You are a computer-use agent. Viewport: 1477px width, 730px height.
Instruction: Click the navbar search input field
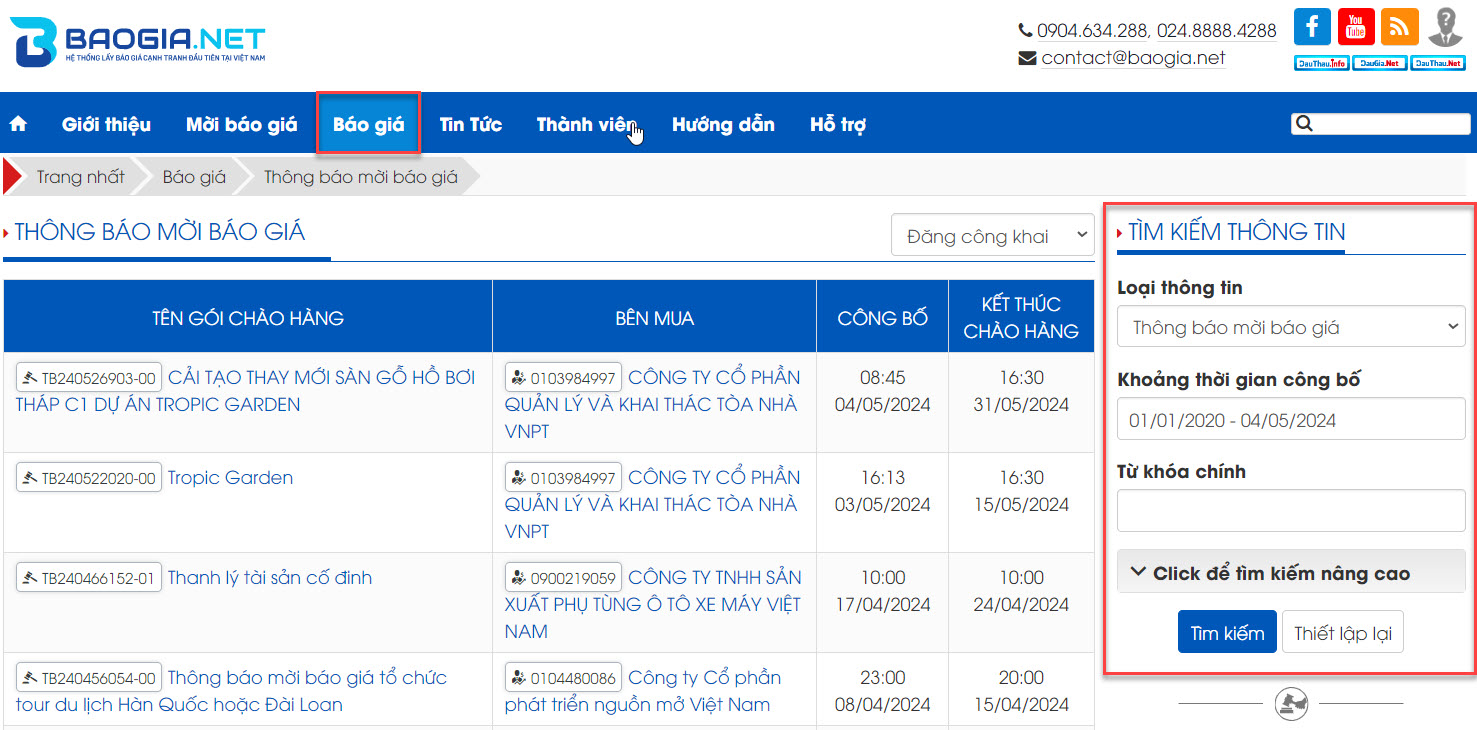pyautogui.click(x=1393, y=124)
